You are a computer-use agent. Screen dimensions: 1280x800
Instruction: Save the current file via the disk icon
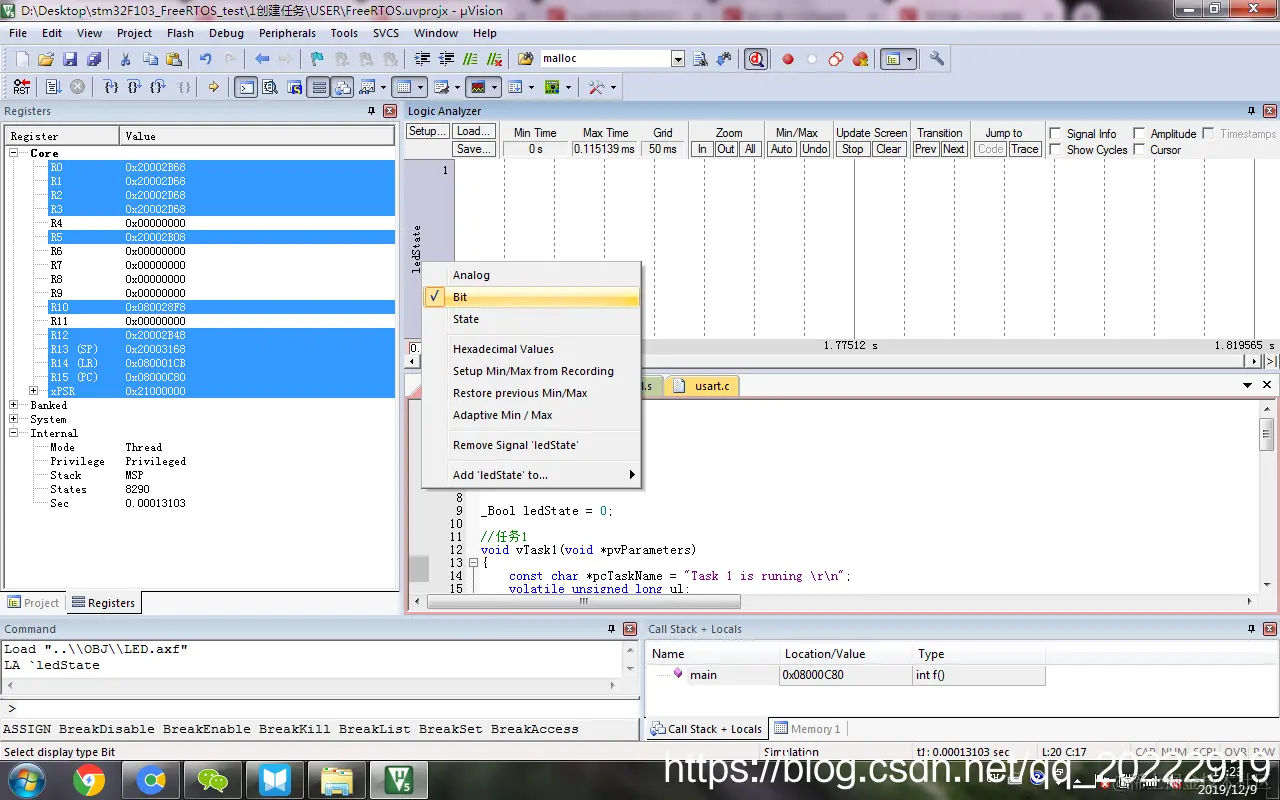(70, 59)
